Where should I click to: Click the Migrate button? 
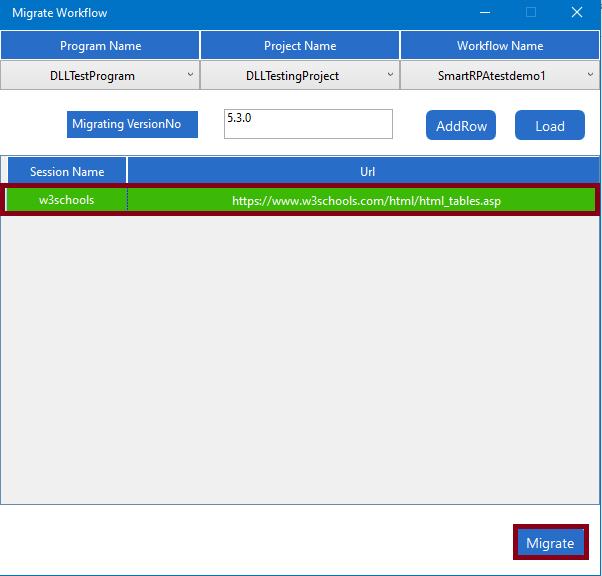pos(550,543)
